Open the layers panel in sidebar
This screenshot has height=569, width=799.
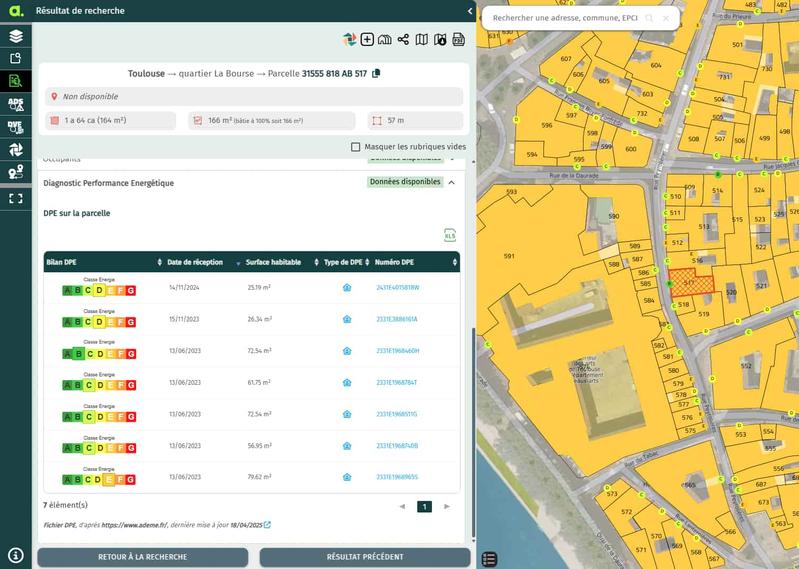point(16,36)
